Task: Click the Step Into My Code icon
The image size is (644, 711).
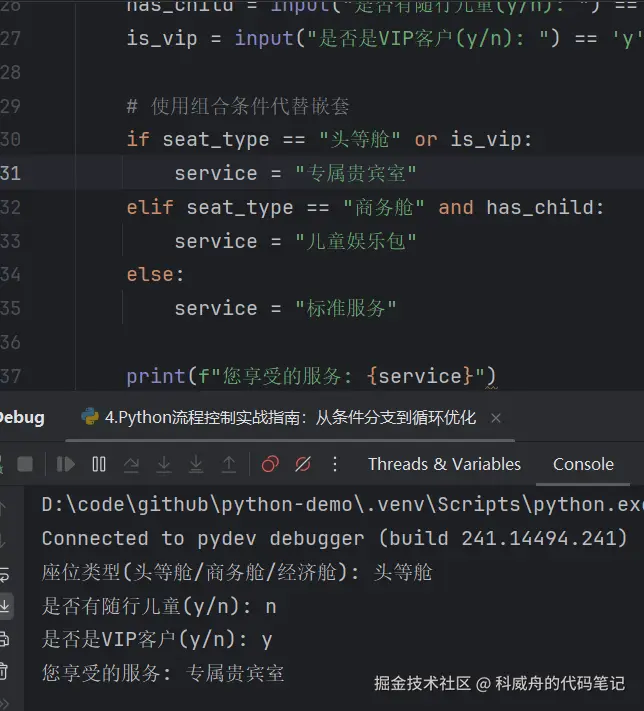Action: tap(196, 464)
